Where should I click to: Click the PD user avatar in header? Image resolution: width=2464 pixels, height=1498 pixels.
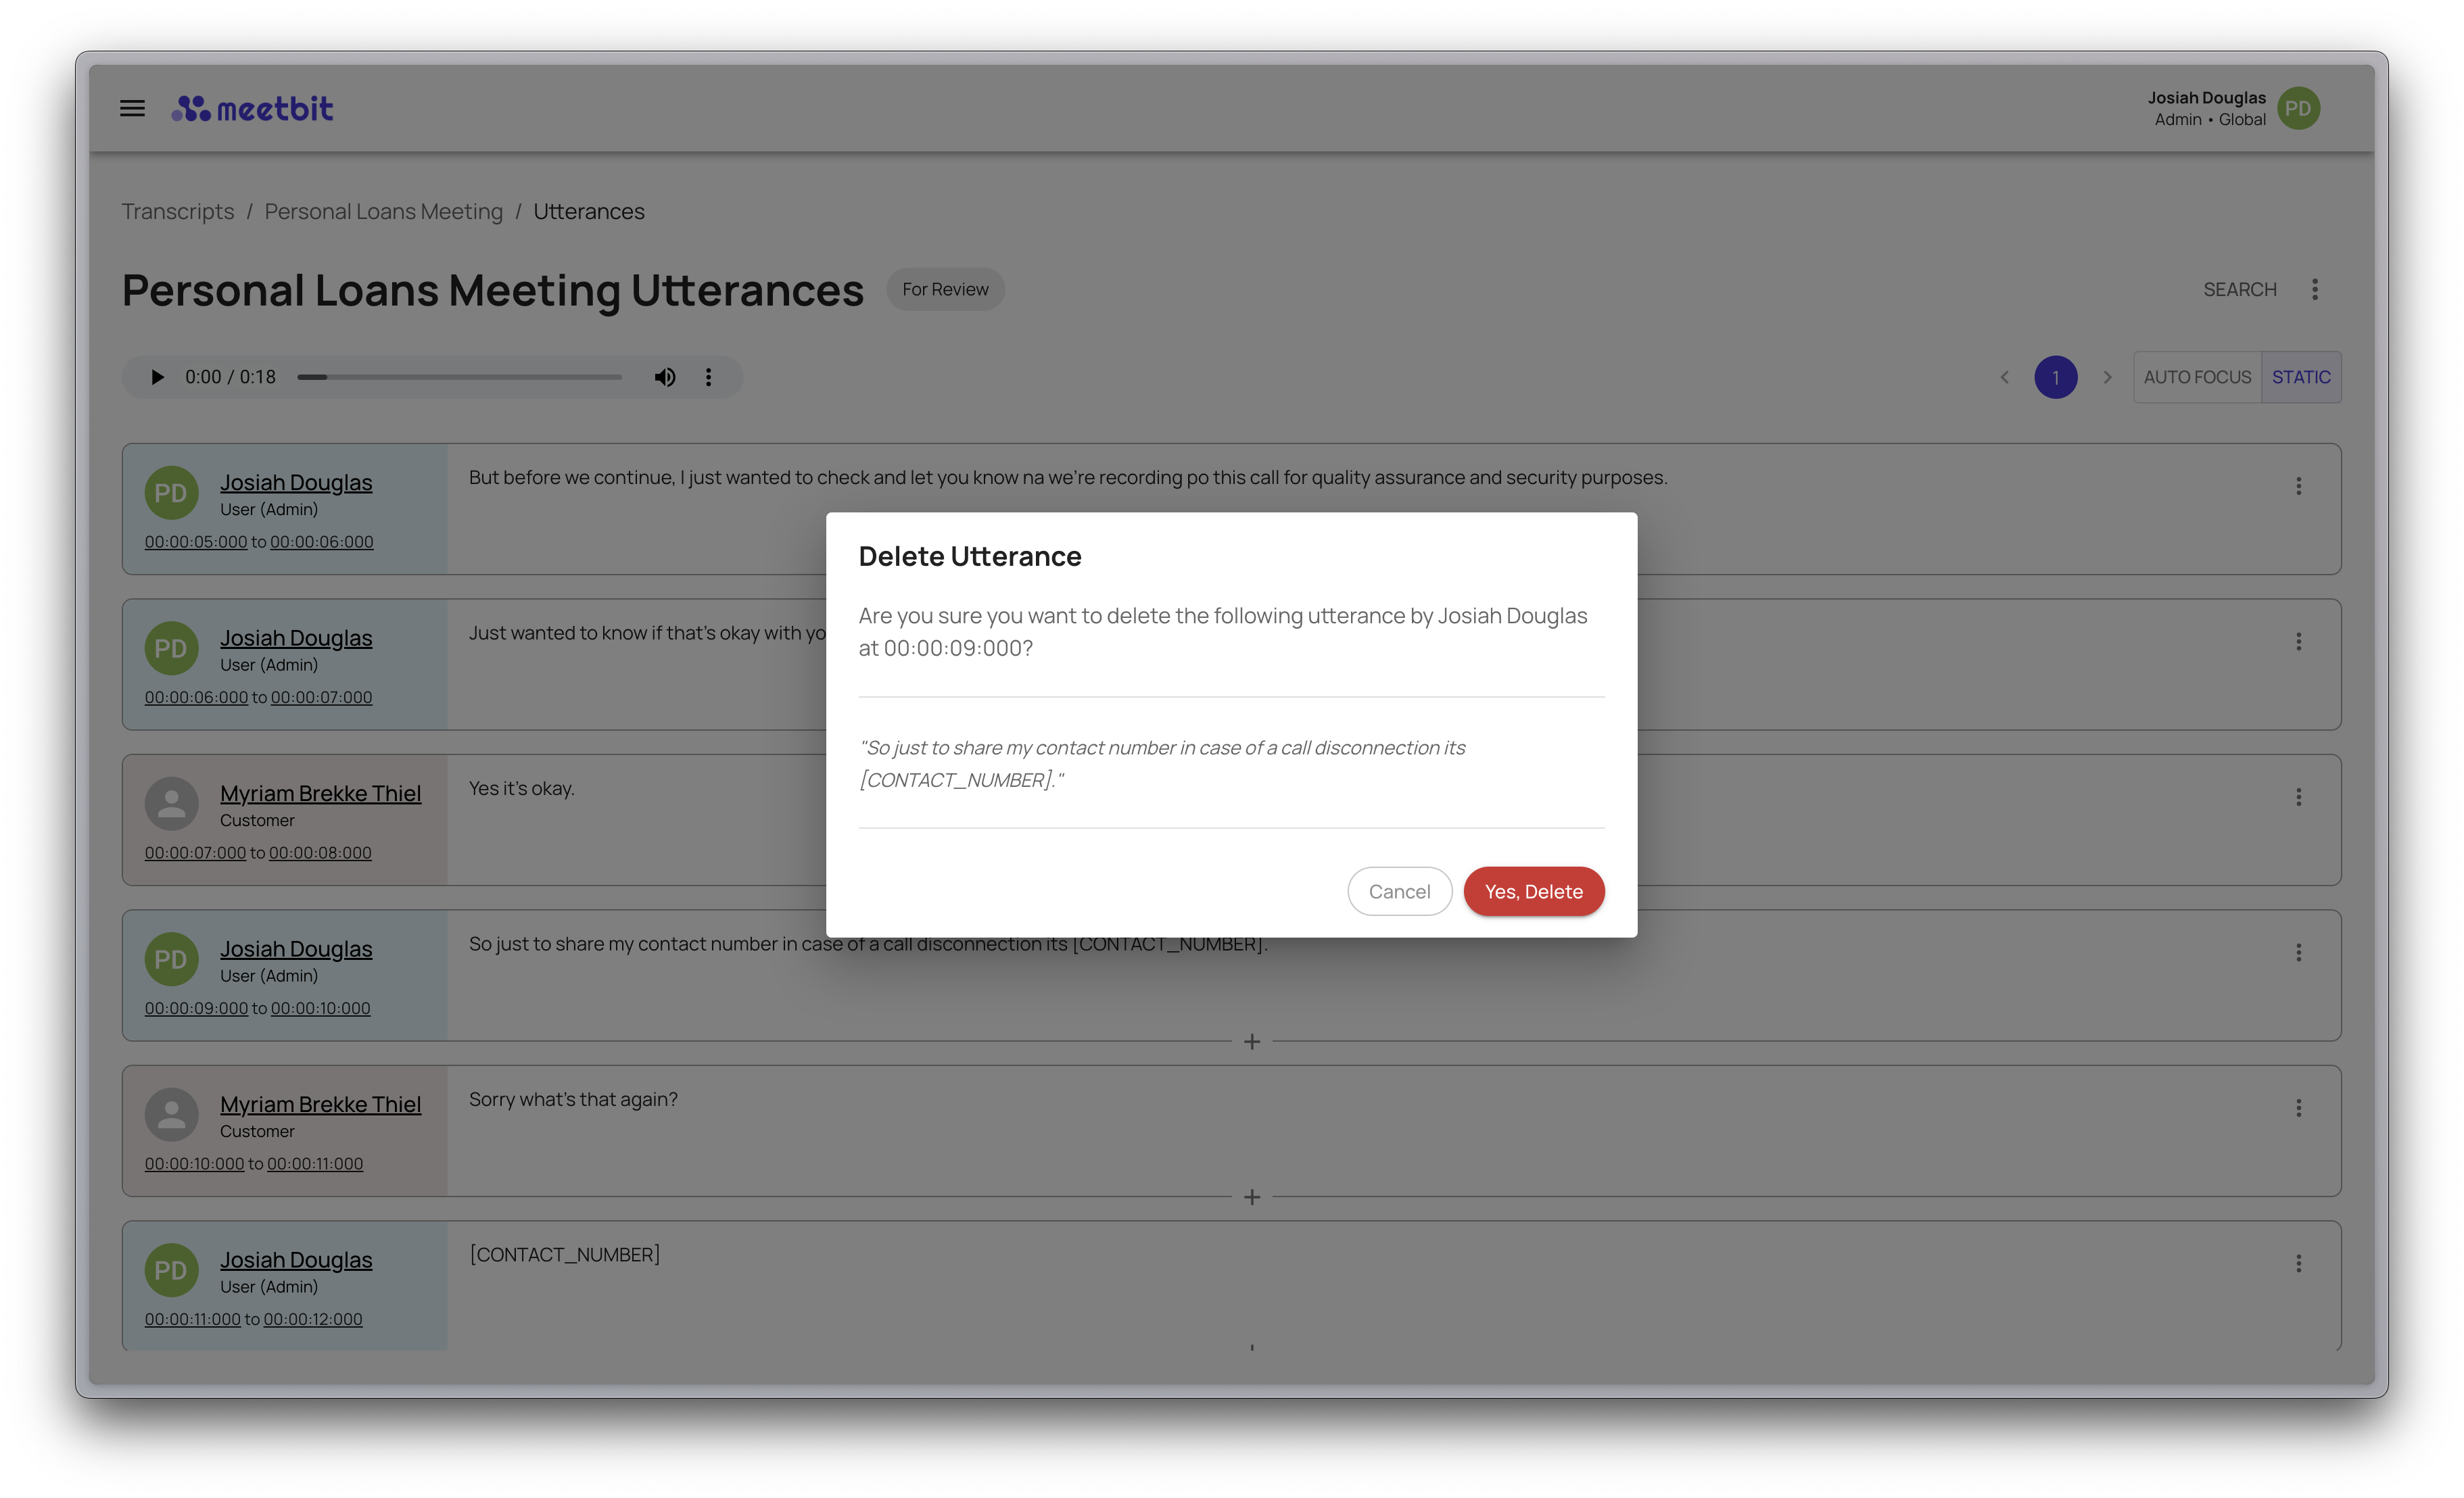pos(2298,108)
